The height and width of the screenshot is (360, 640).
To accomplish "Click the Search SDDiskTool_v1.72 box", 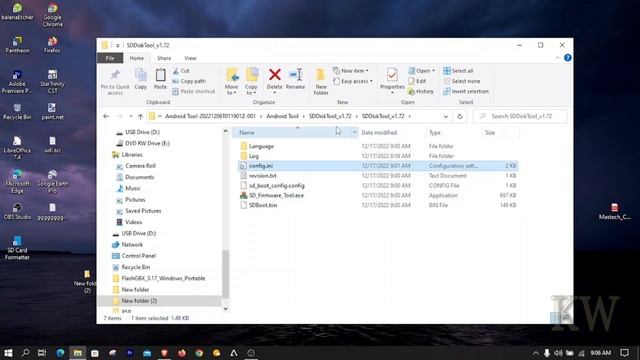I will coord(520,116).
